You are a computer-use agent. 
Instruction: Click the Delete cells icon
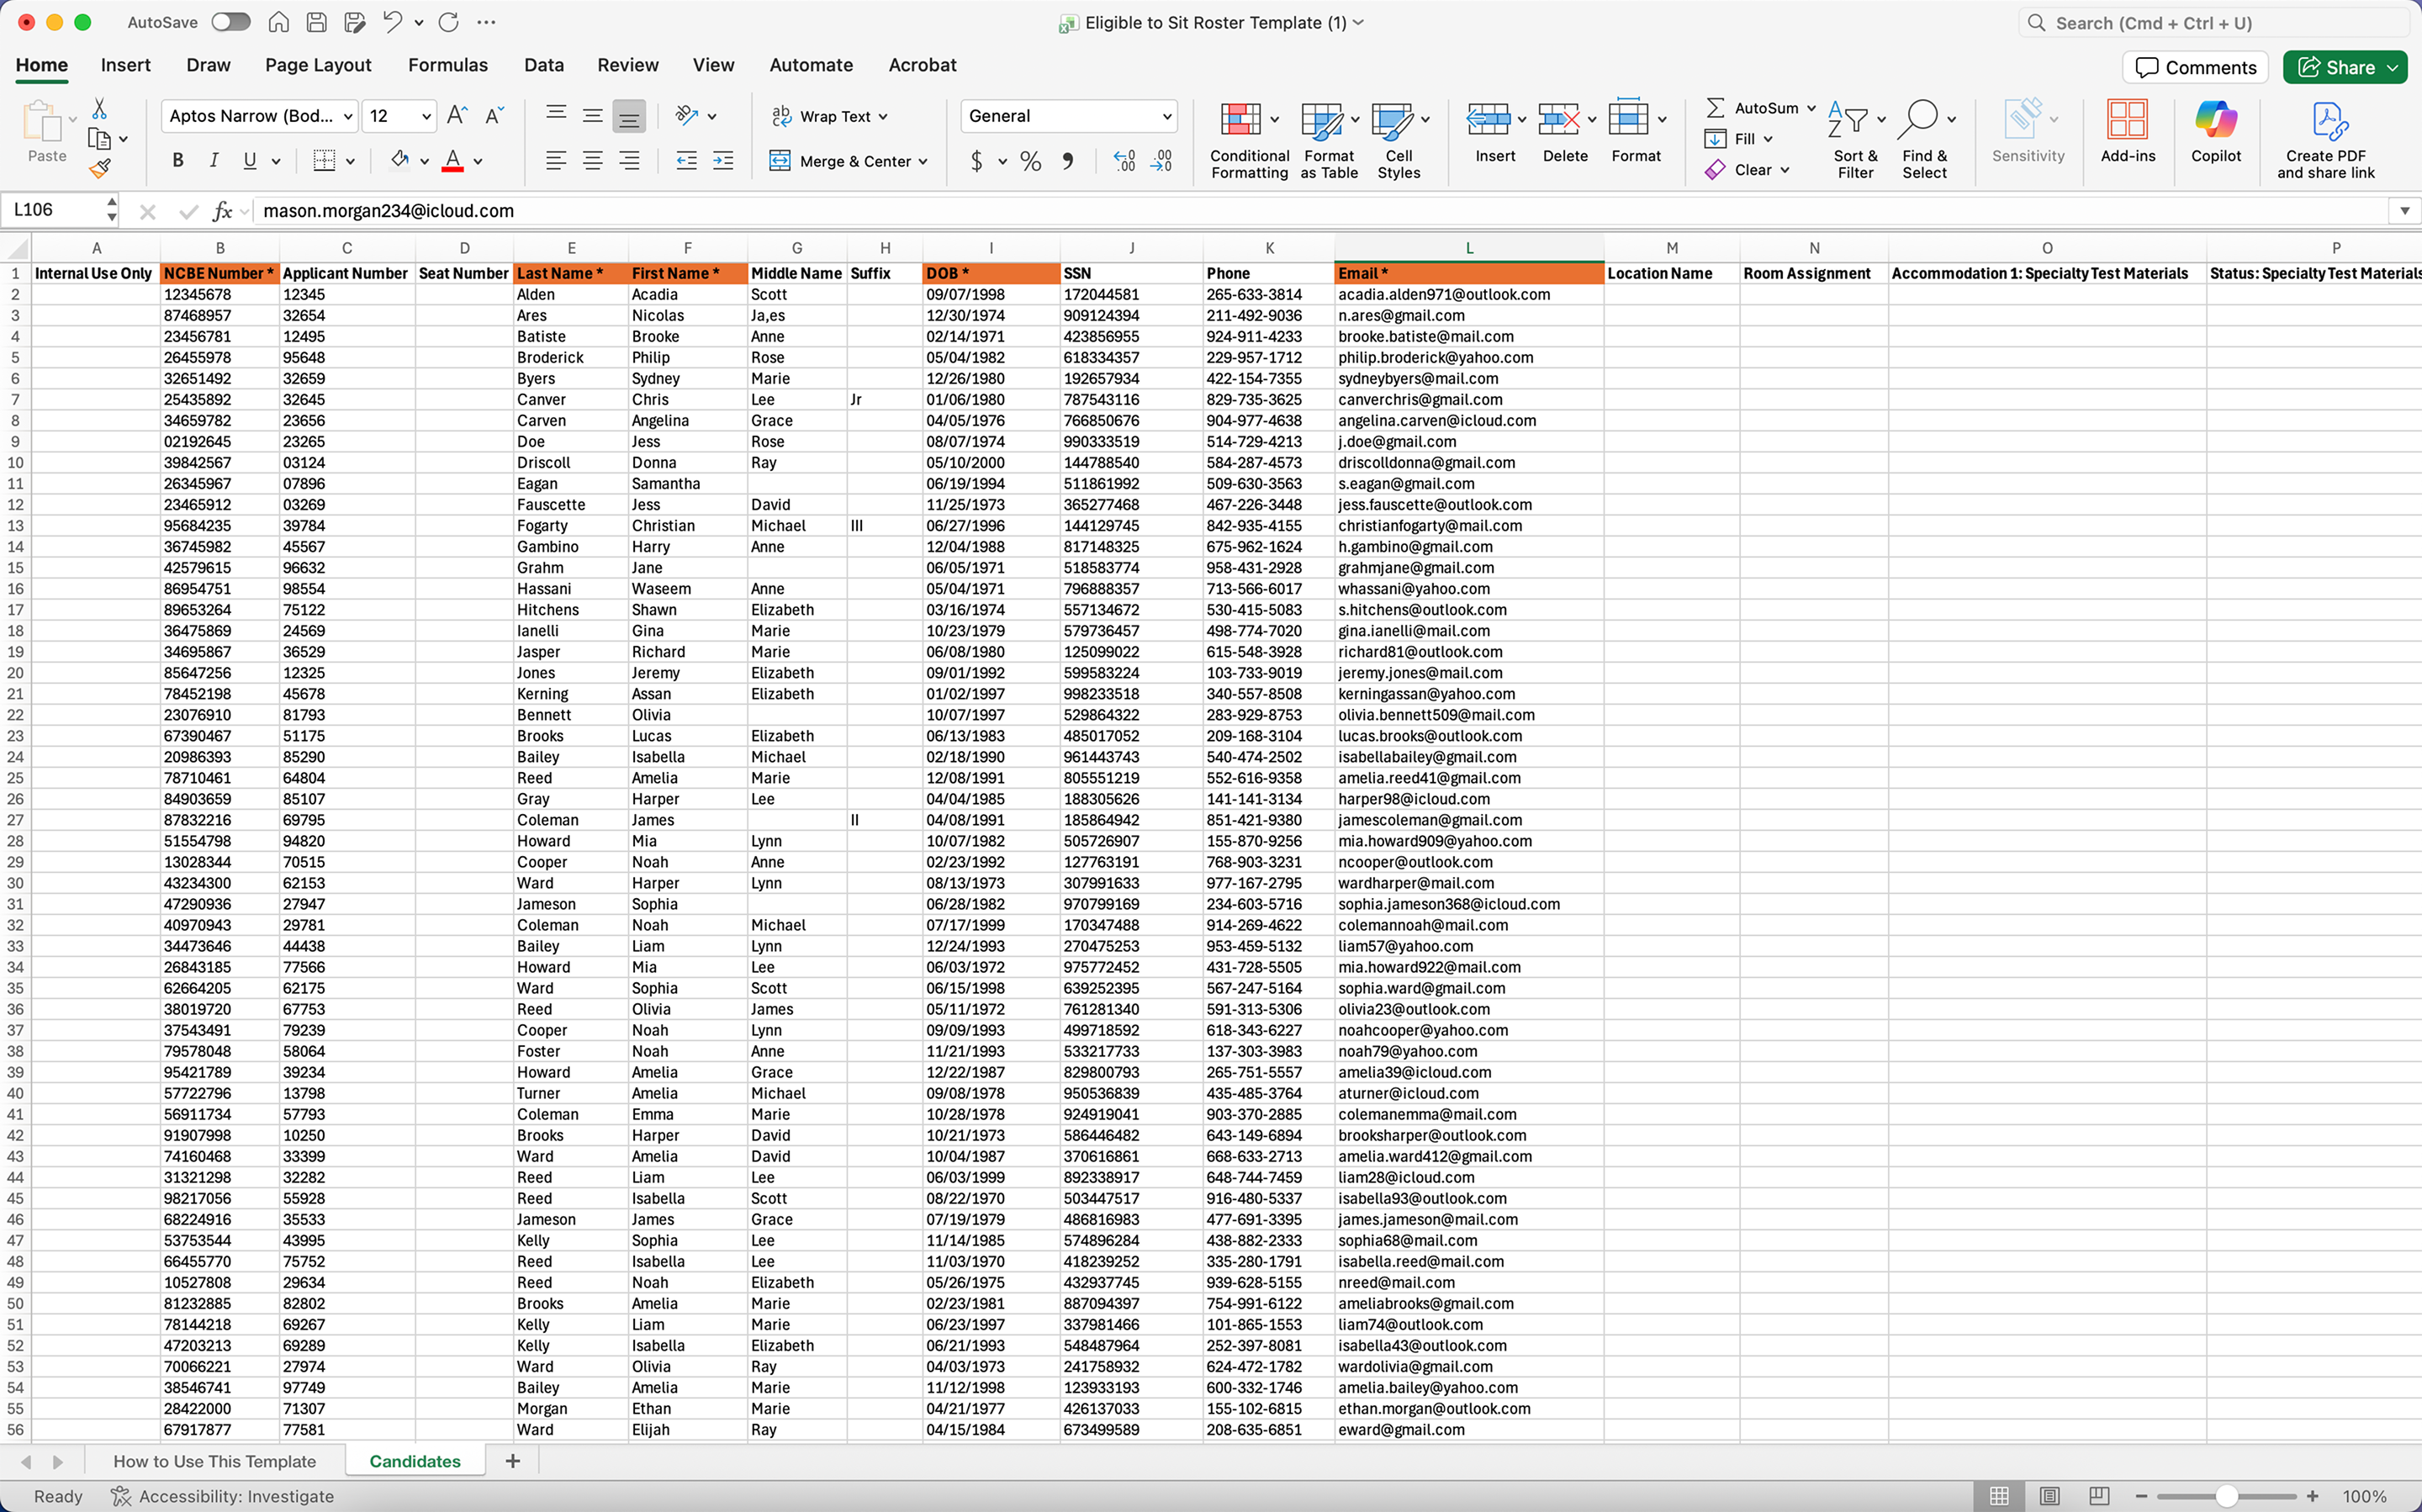pos(1559,119)
